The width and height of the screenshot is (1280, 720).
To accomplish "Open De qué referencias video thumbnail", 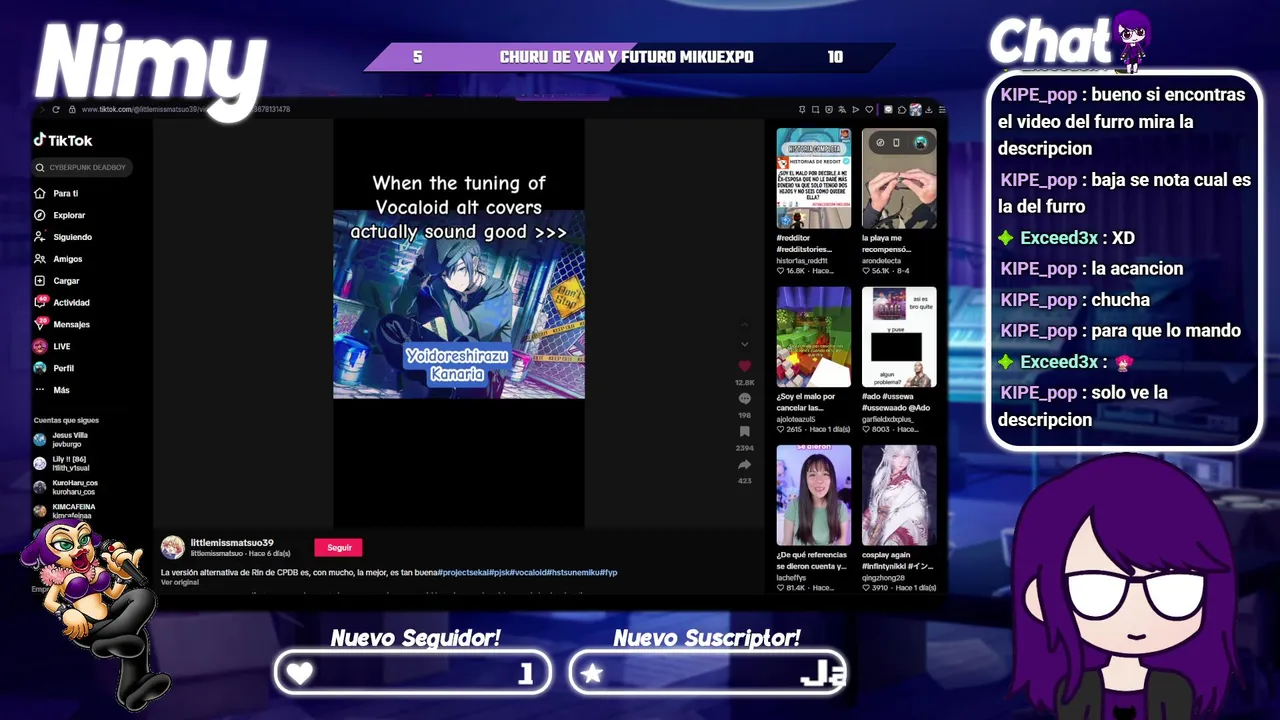I will tap(814, 495).
